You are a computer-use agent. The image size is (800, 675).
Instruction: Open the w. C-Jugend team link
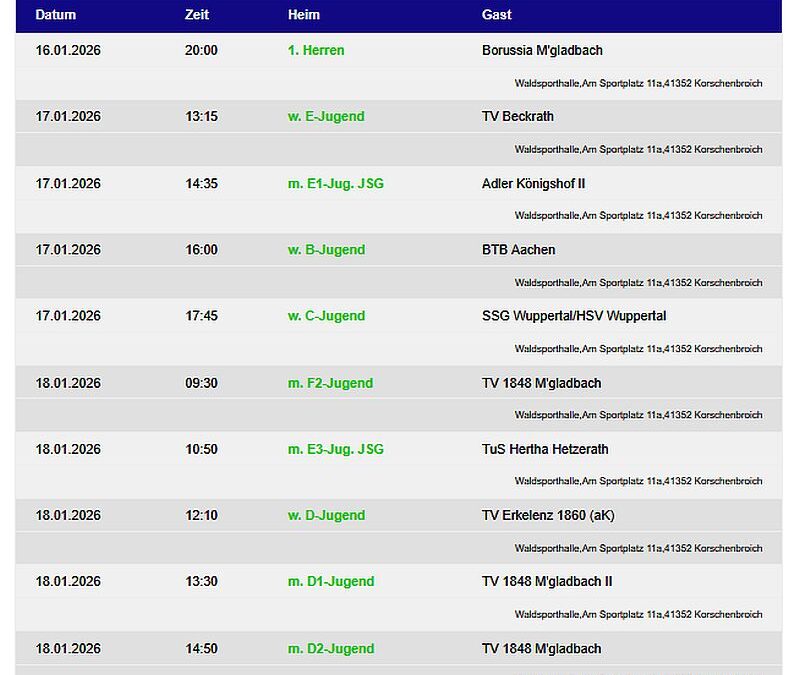tap(326, 316)
